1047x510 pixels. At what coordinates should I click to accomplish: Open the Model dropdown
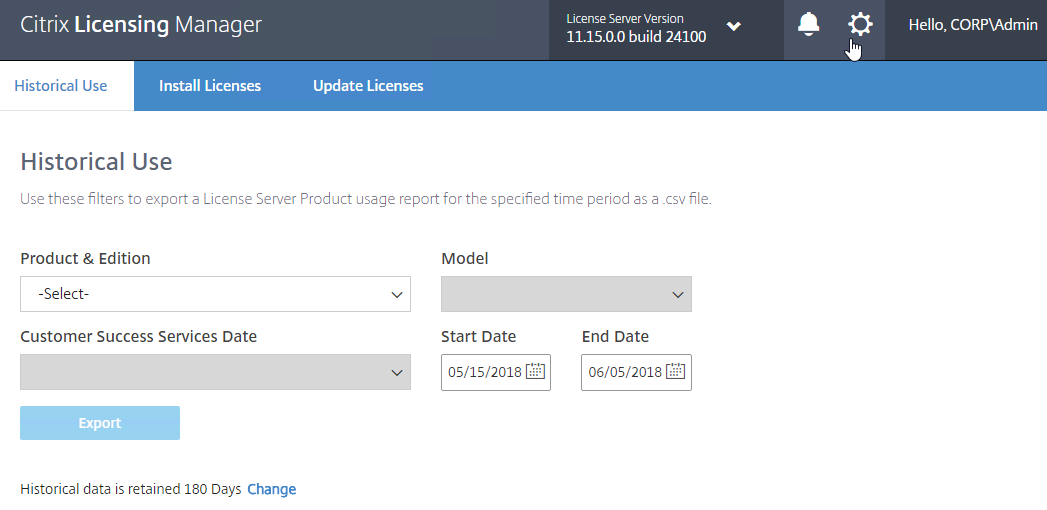[566, 294]
